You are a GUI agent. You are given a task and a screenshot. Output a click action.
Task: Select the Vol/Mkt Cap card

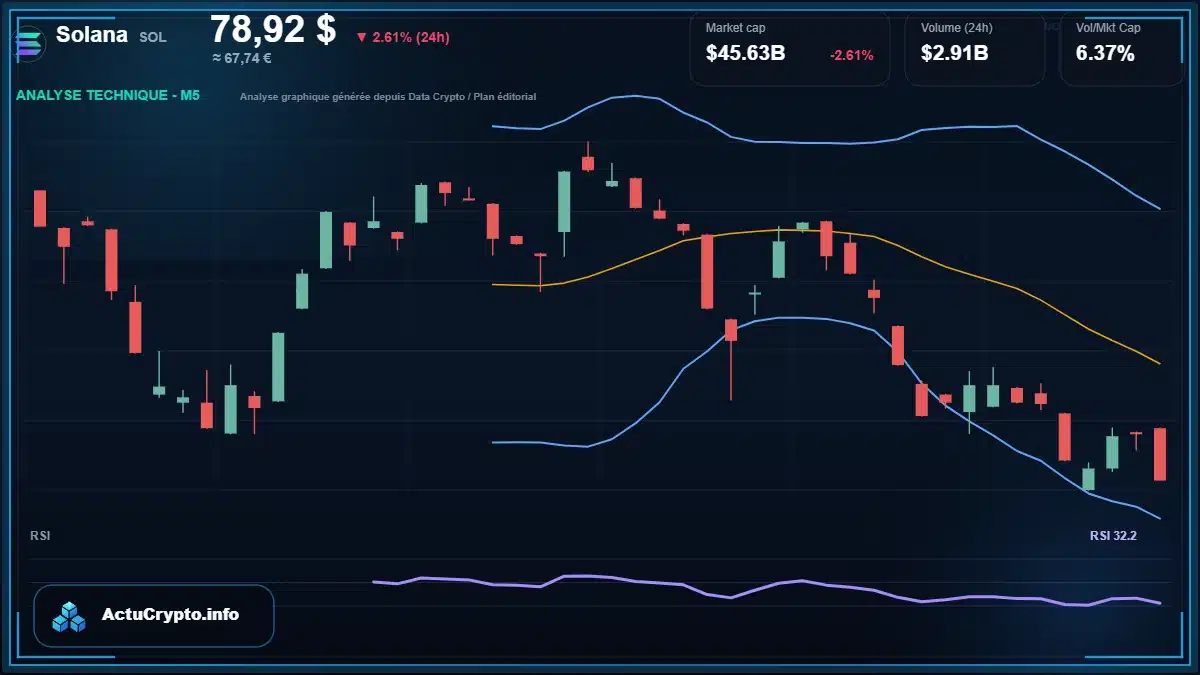coord(1122,49)
